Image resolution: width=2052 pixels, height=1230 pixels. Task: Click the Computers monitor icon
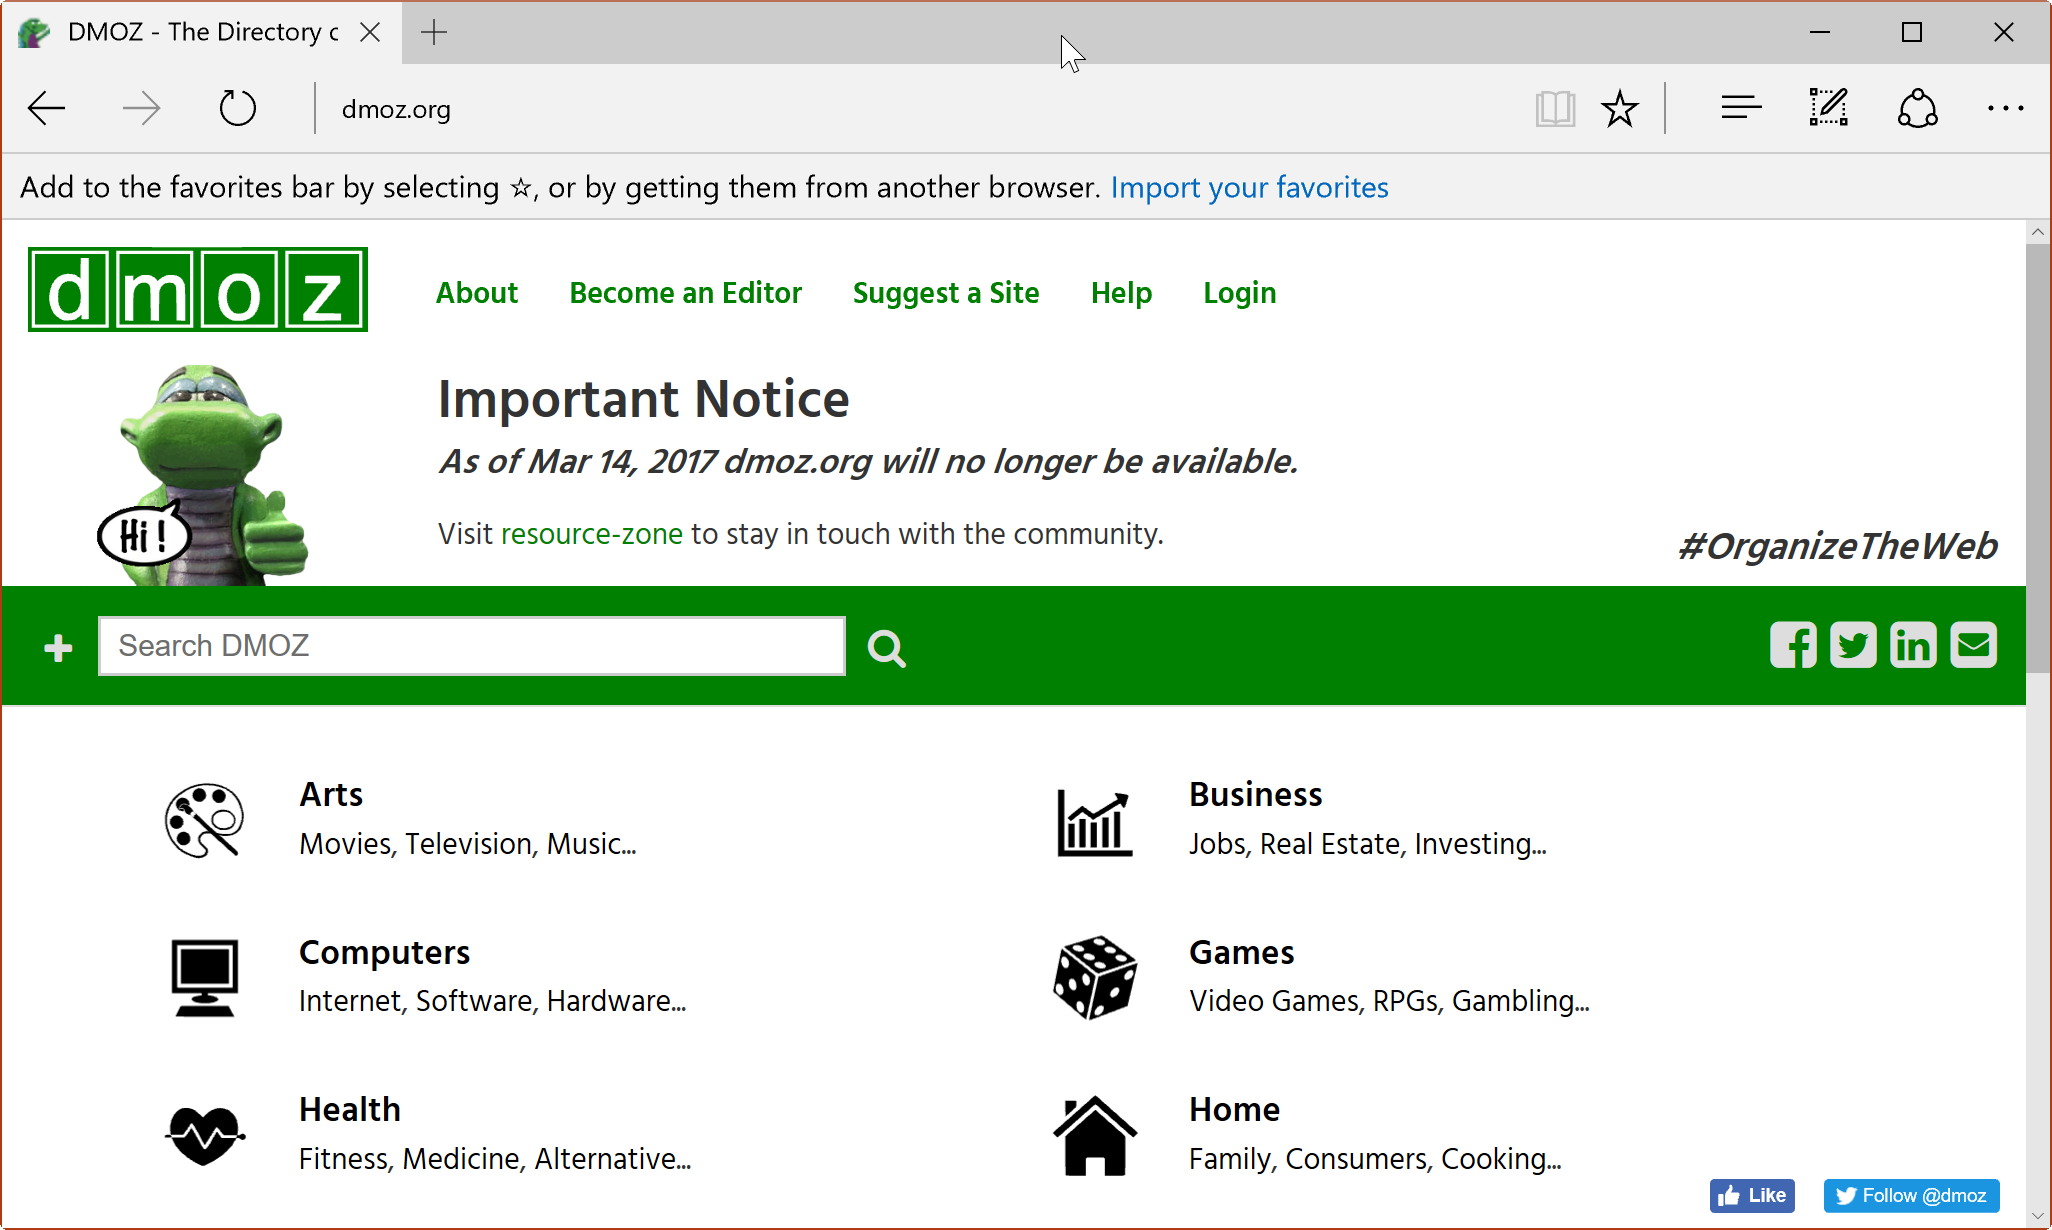tap(204, 978)
